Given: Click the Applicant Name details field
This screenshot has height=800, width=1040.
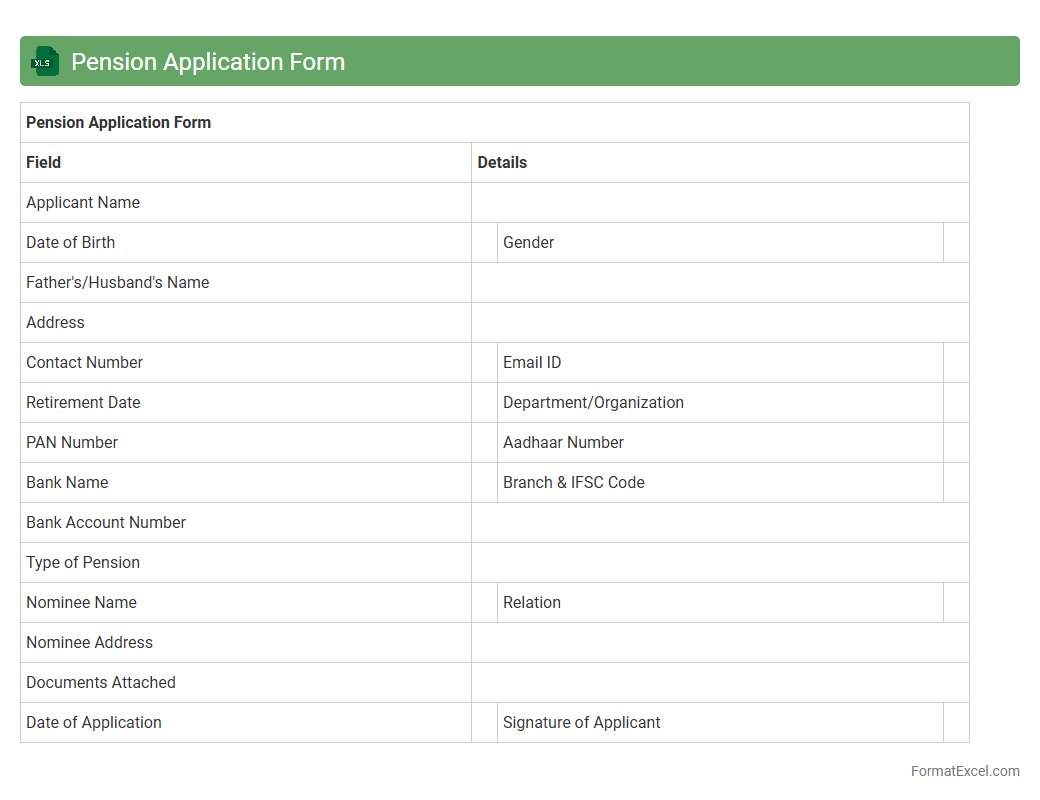Looking at the screenshot, I should (720, 203).
